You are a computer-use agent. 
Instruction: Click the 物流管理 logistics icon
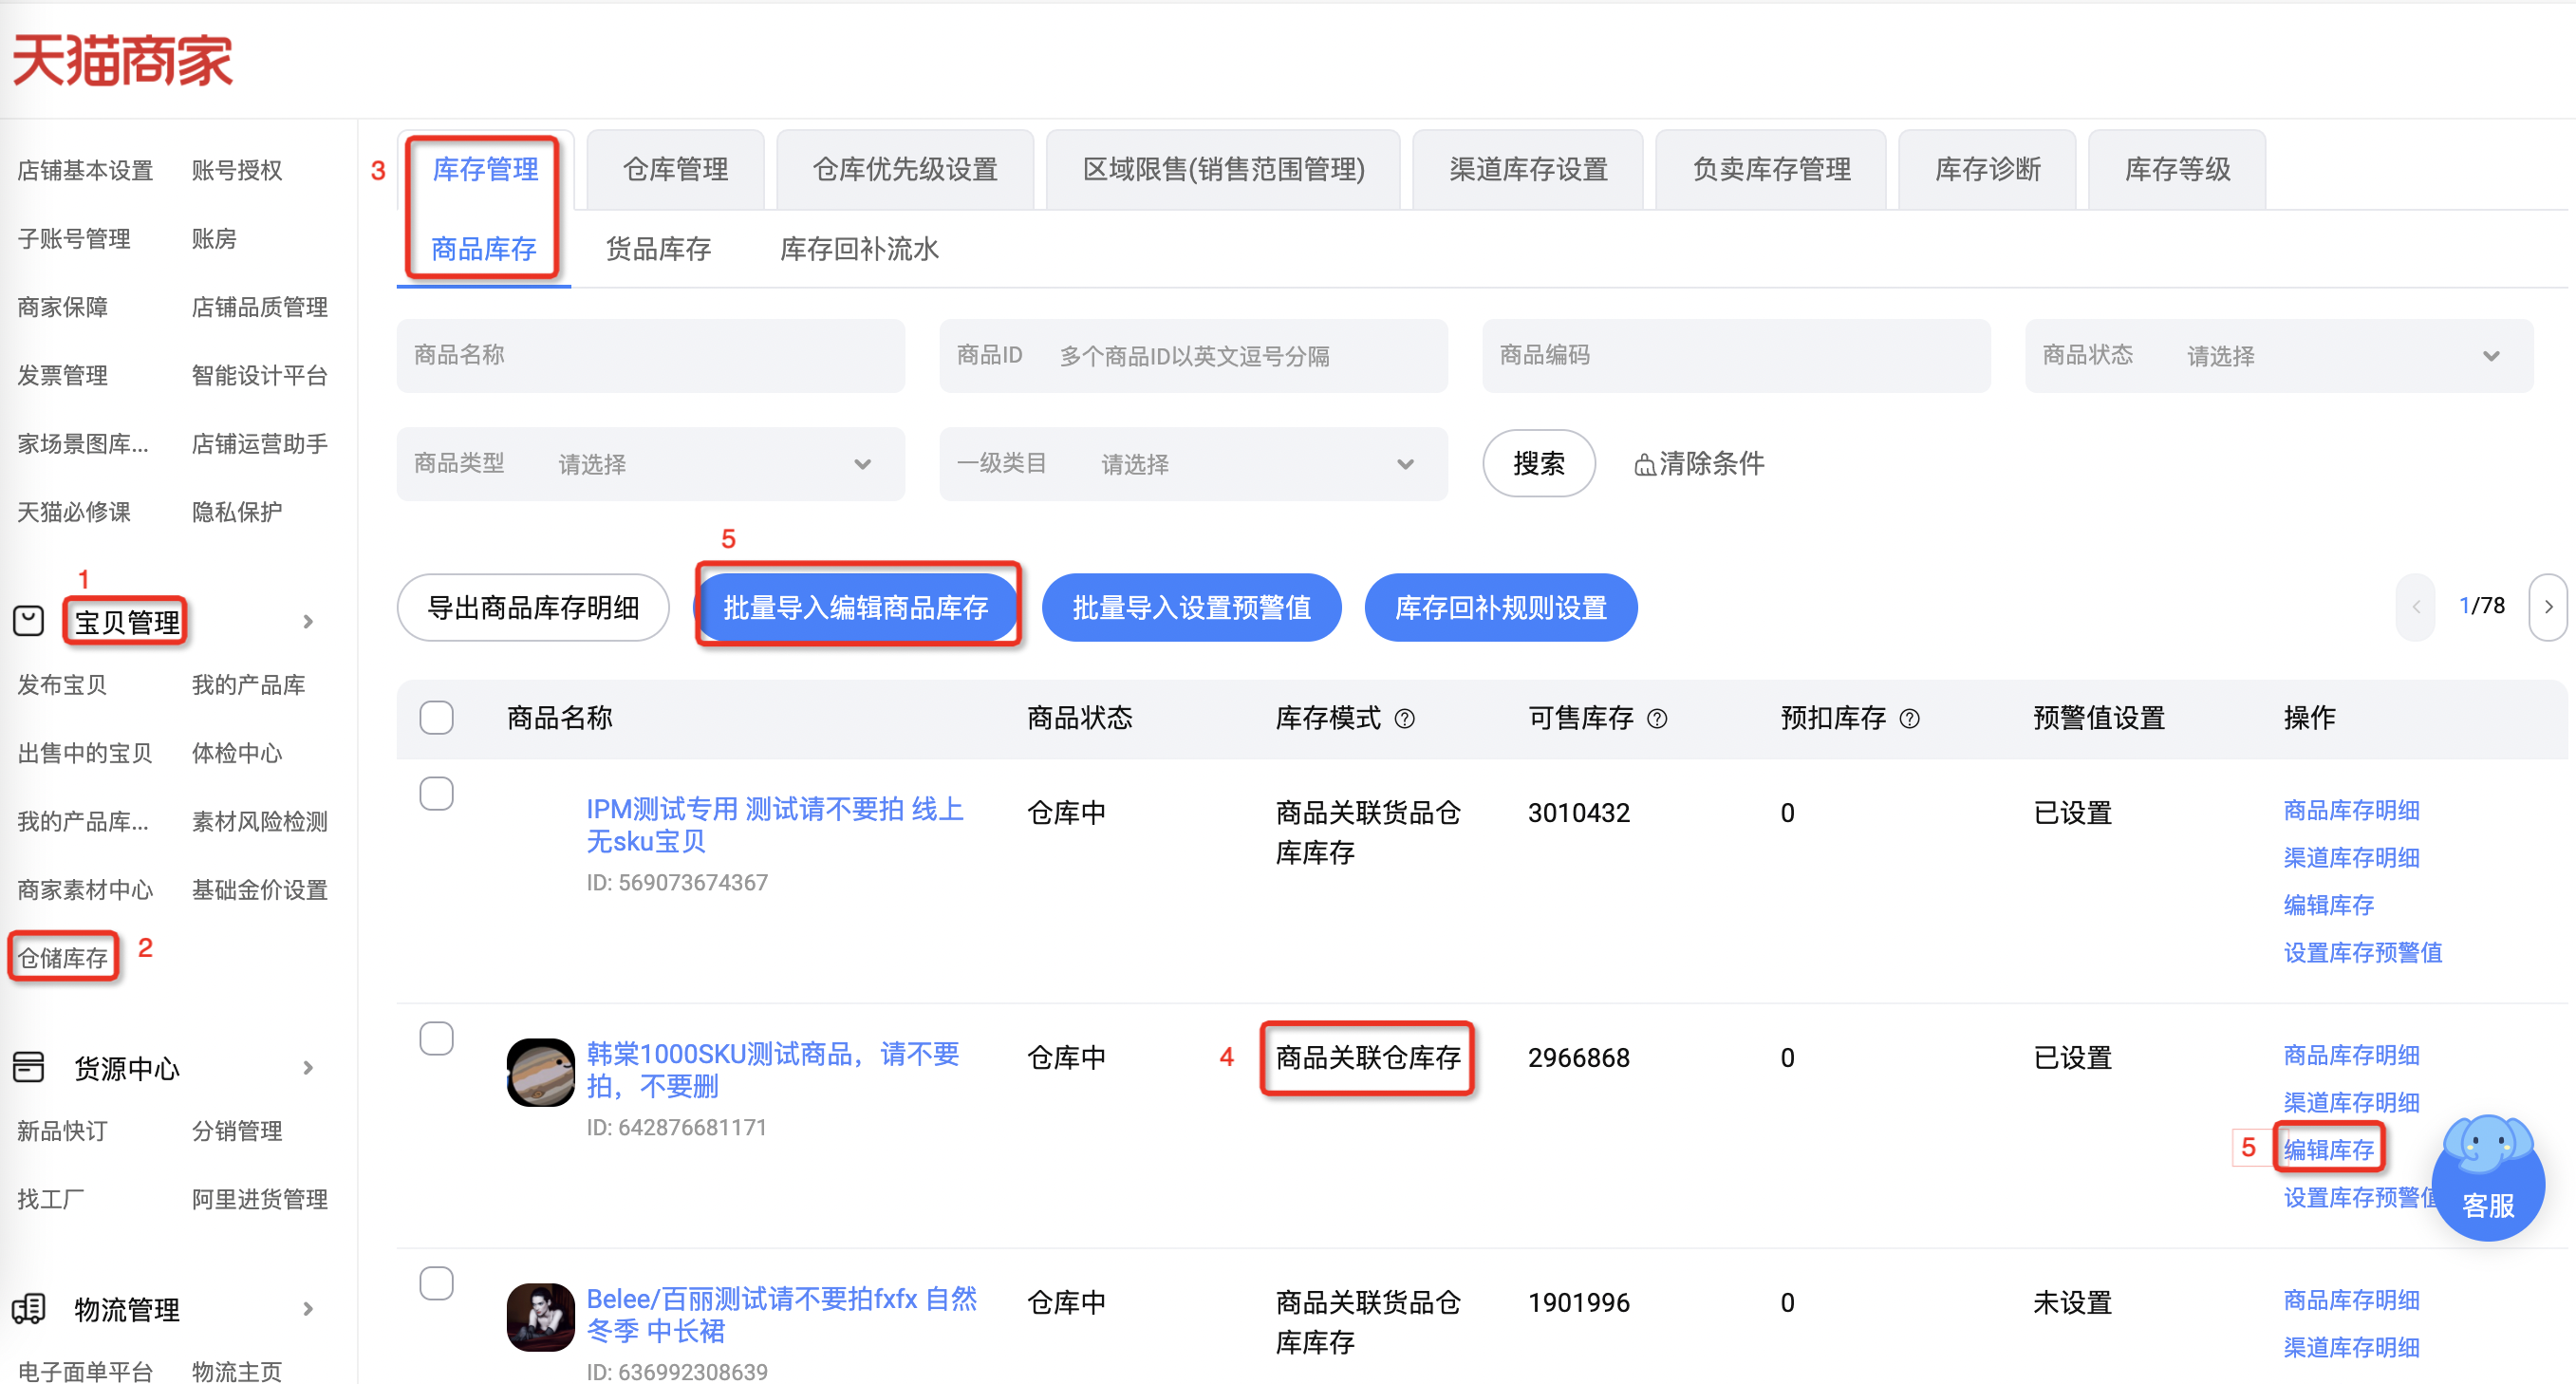[x=28, y=1308]
